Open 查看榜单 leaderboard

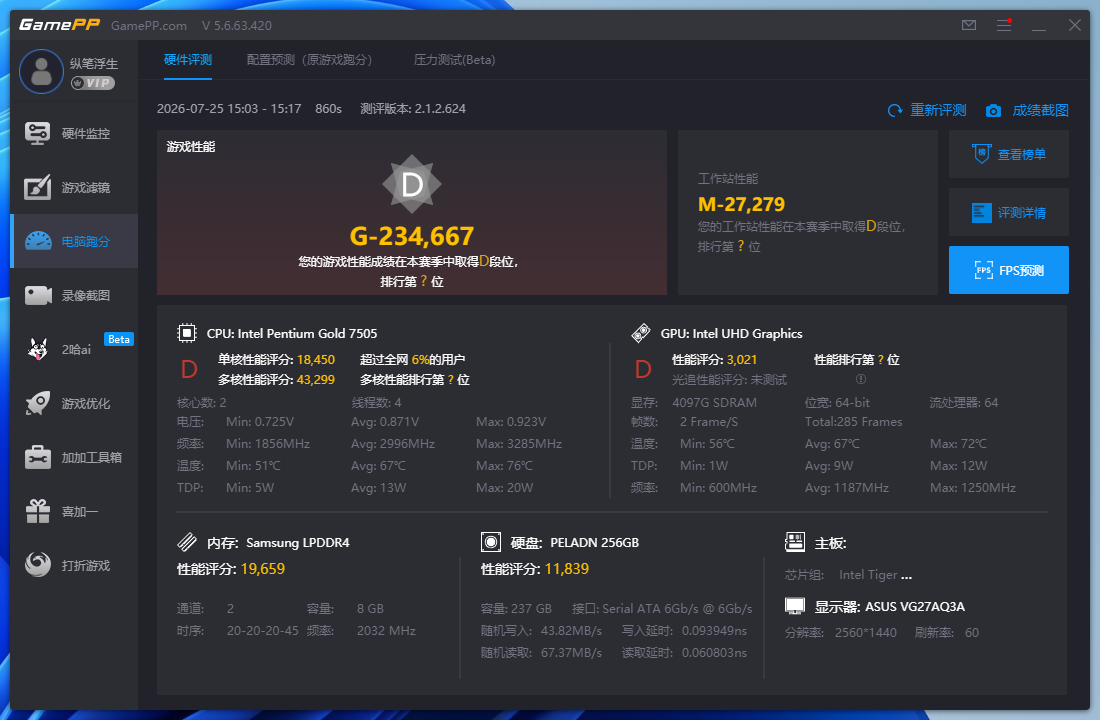(x=1009, y=154)
